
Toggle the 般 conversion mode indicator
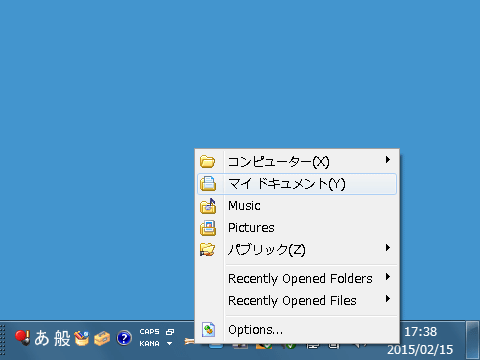click(x=62, y=338)
